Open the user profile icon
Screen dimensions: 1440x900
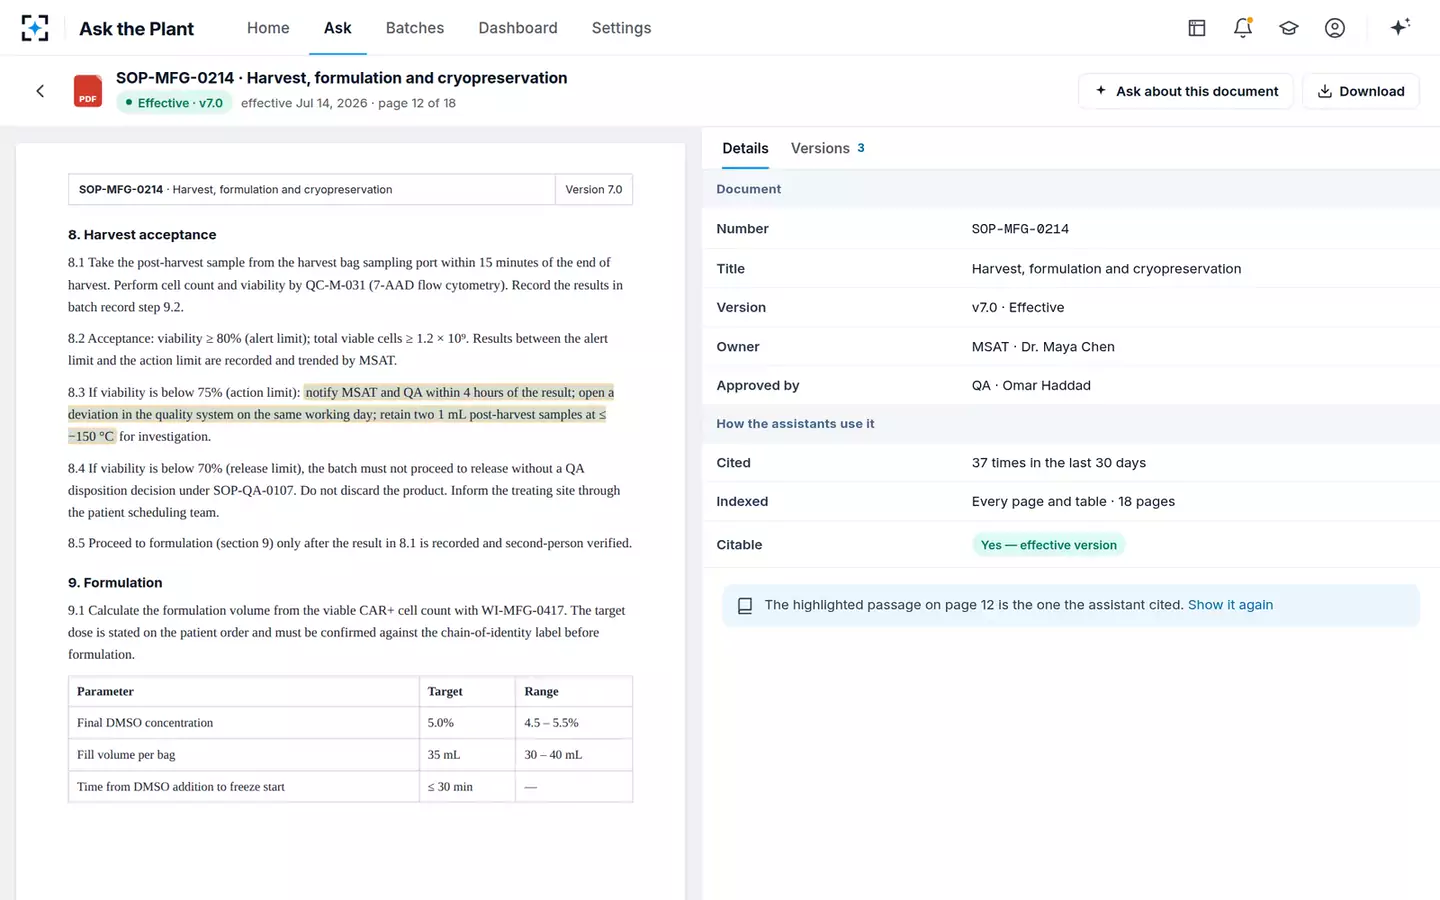1335,28
